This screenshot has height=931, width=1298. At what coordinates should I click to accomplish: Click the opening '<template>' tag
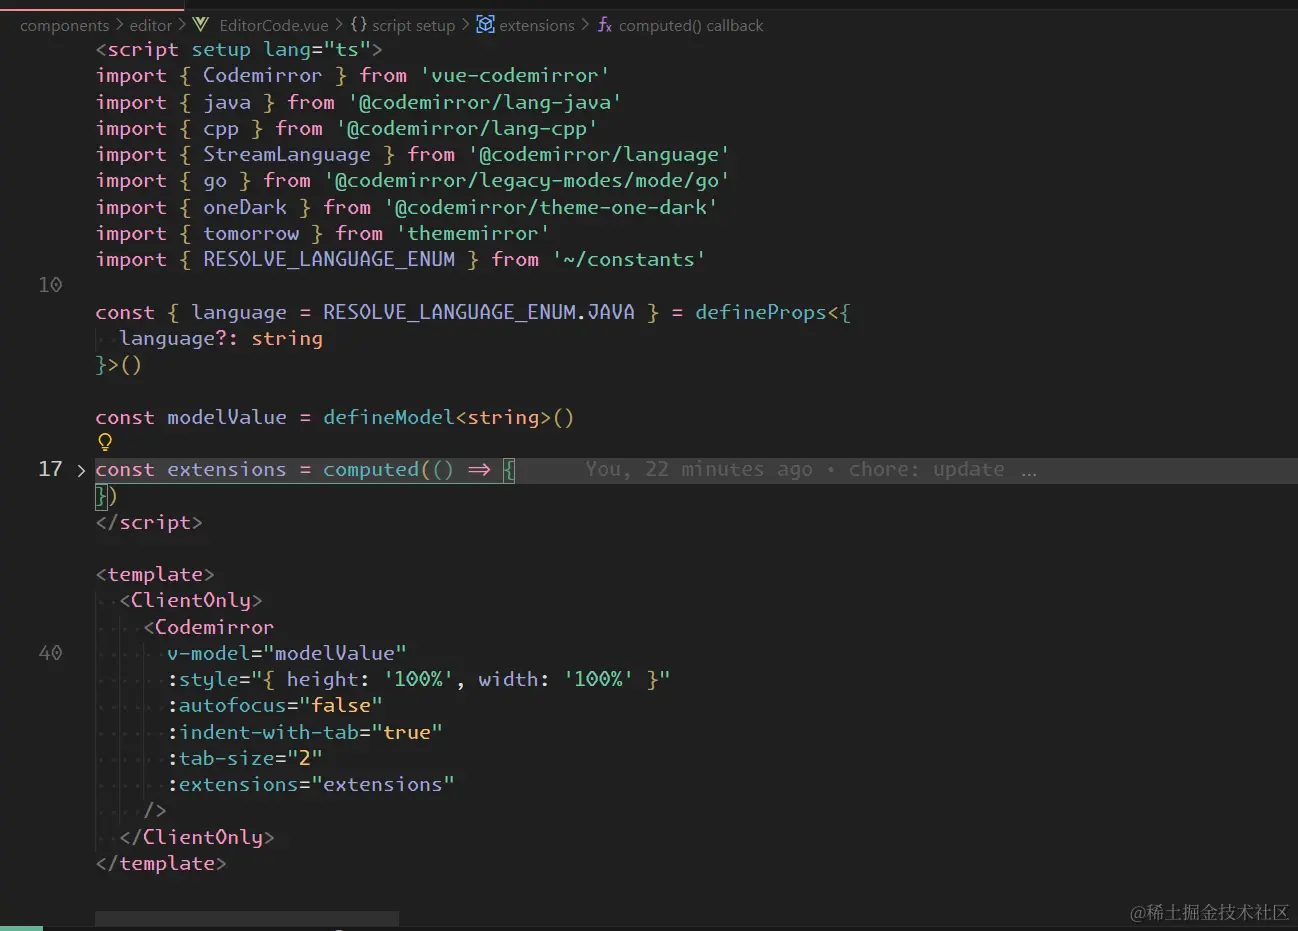click(155, 574)
